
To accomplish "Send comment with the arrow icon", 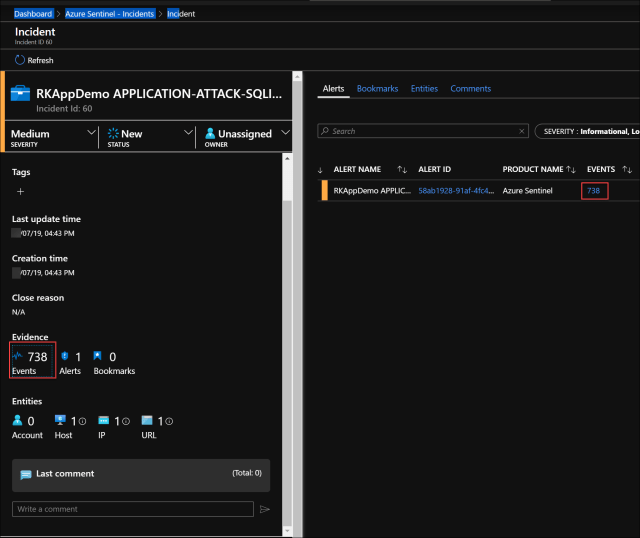I will [x=265, y=509].
